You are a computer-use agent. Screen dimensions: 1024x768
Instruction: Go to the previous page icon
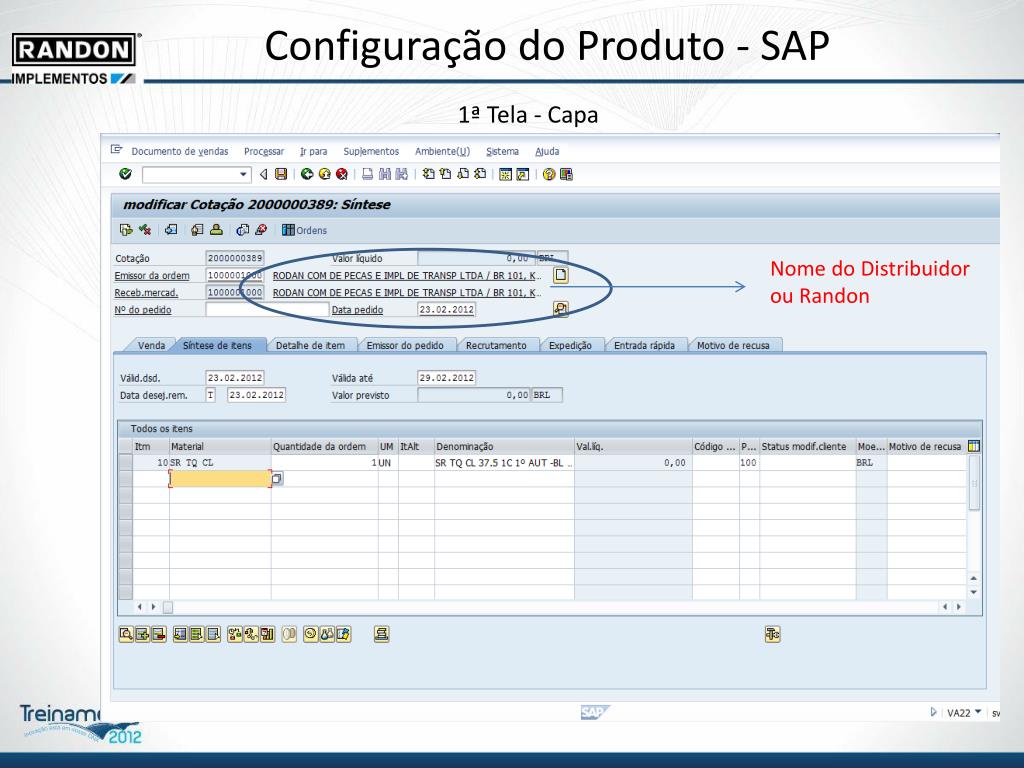(445, 174)
